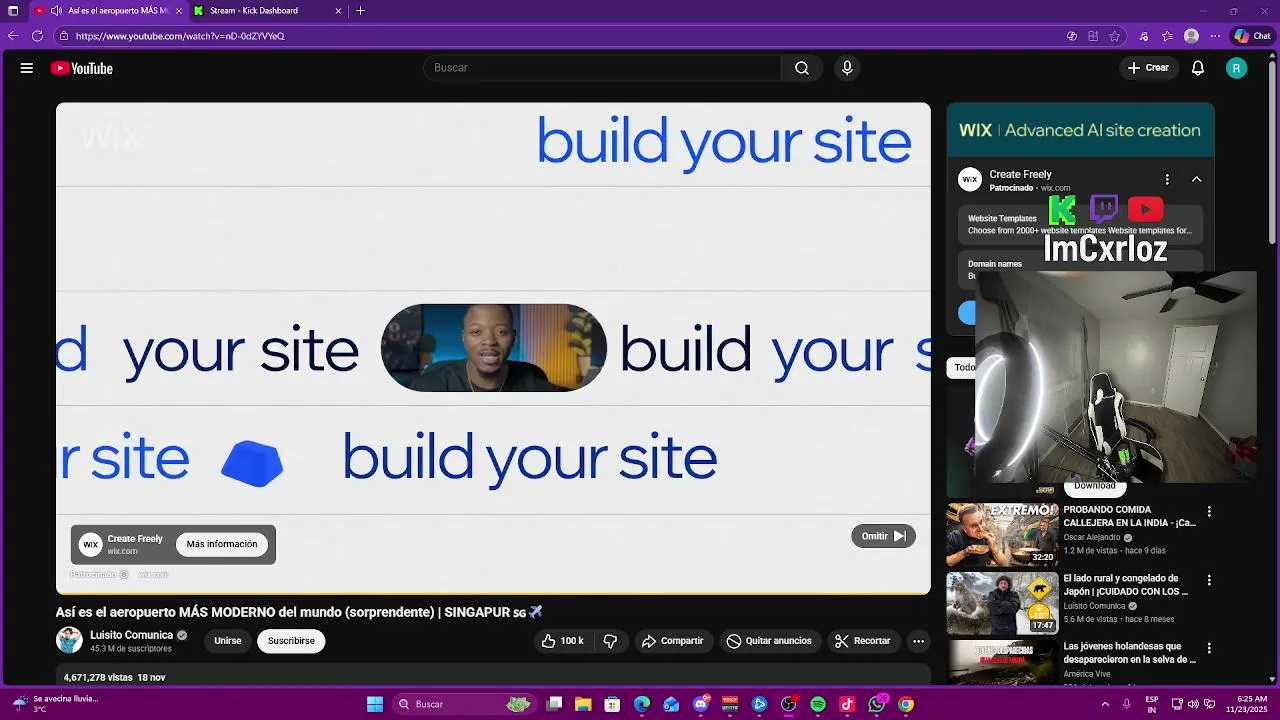The width and height of the screenshot is (1280, 720).
Task: Click the ad progress bar under video
Action: (493, 594)
